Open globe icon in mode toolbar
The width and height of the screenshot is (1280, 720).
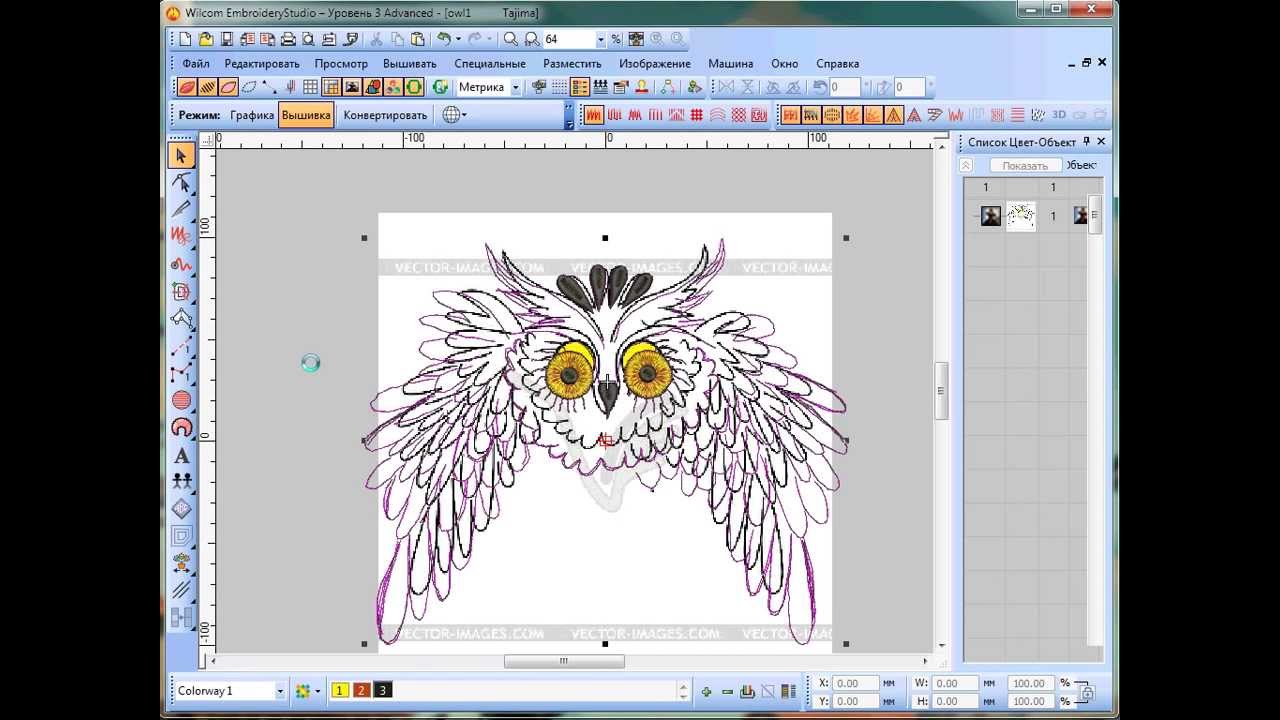click(451, 115)
